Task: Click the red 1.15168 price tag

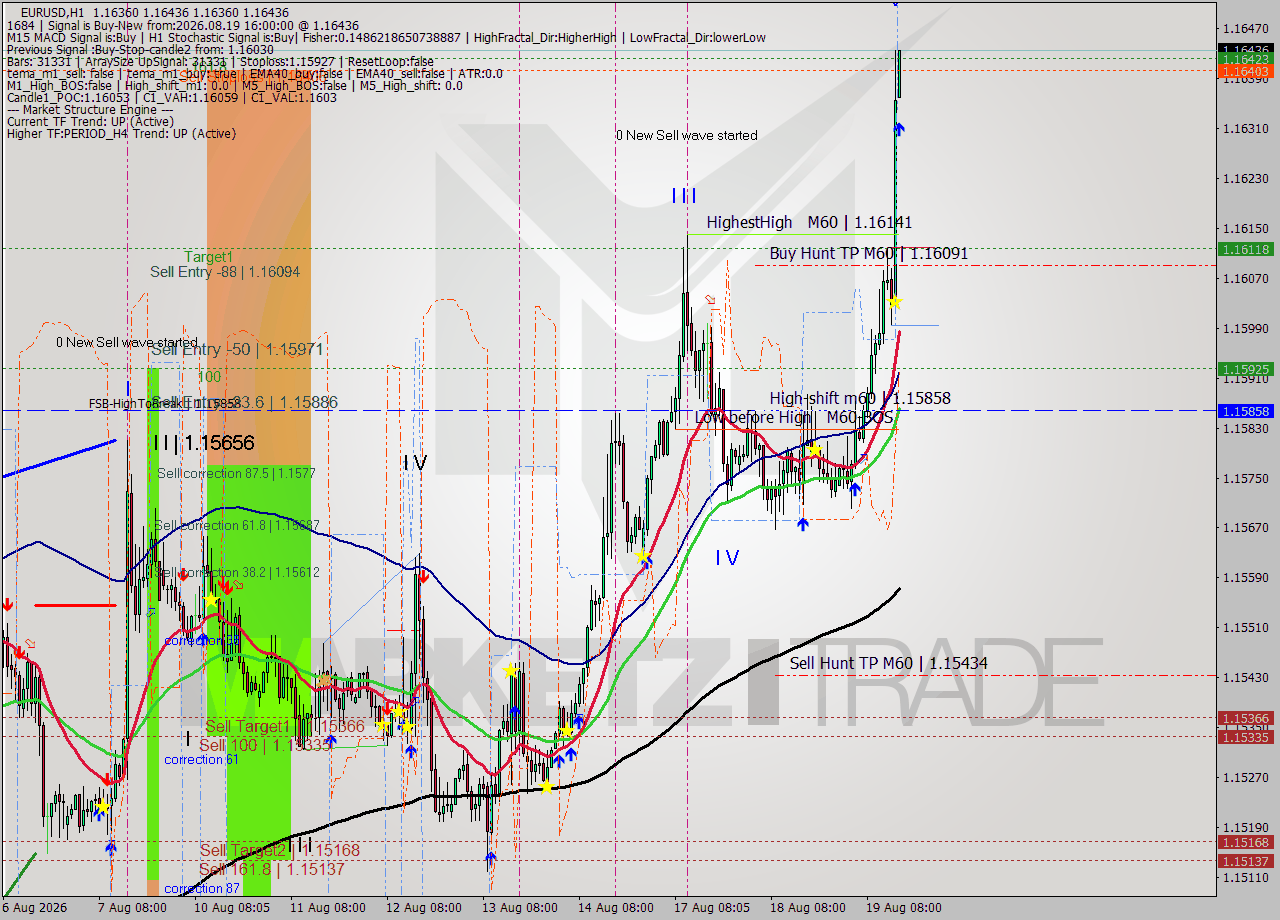Action: pos(1244,842)
